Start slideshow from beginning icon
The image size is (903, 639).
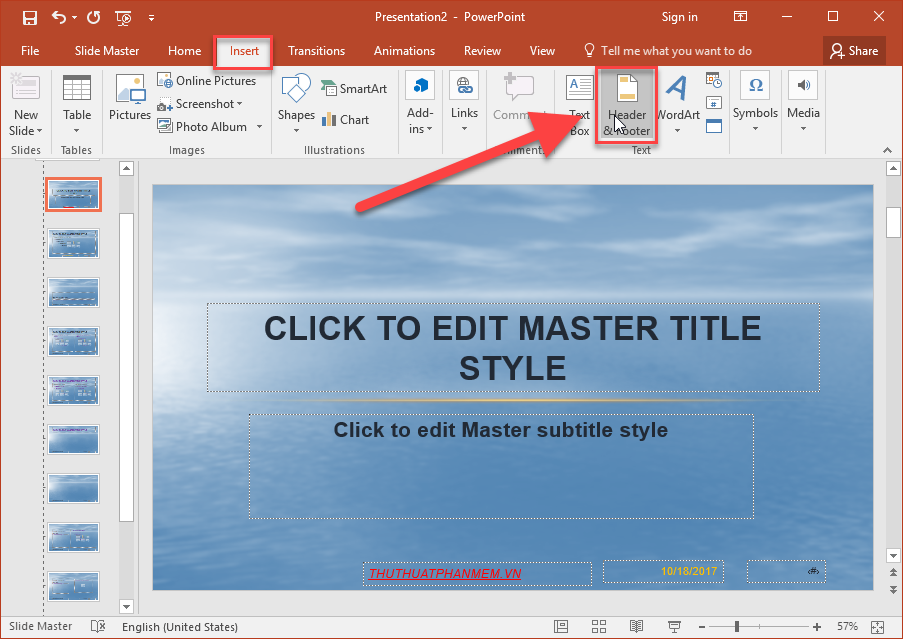pos(123,18)
